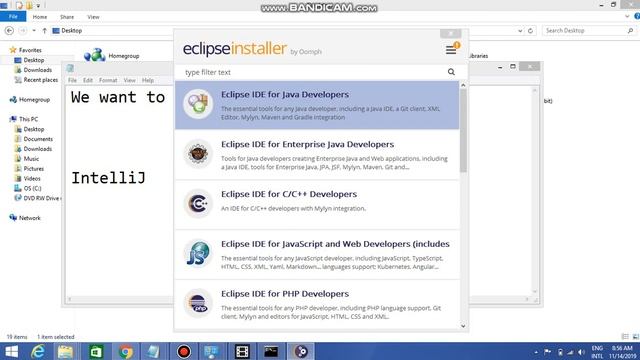
Task: Open Google Chrome from taskbar
Action: (126, 351)
